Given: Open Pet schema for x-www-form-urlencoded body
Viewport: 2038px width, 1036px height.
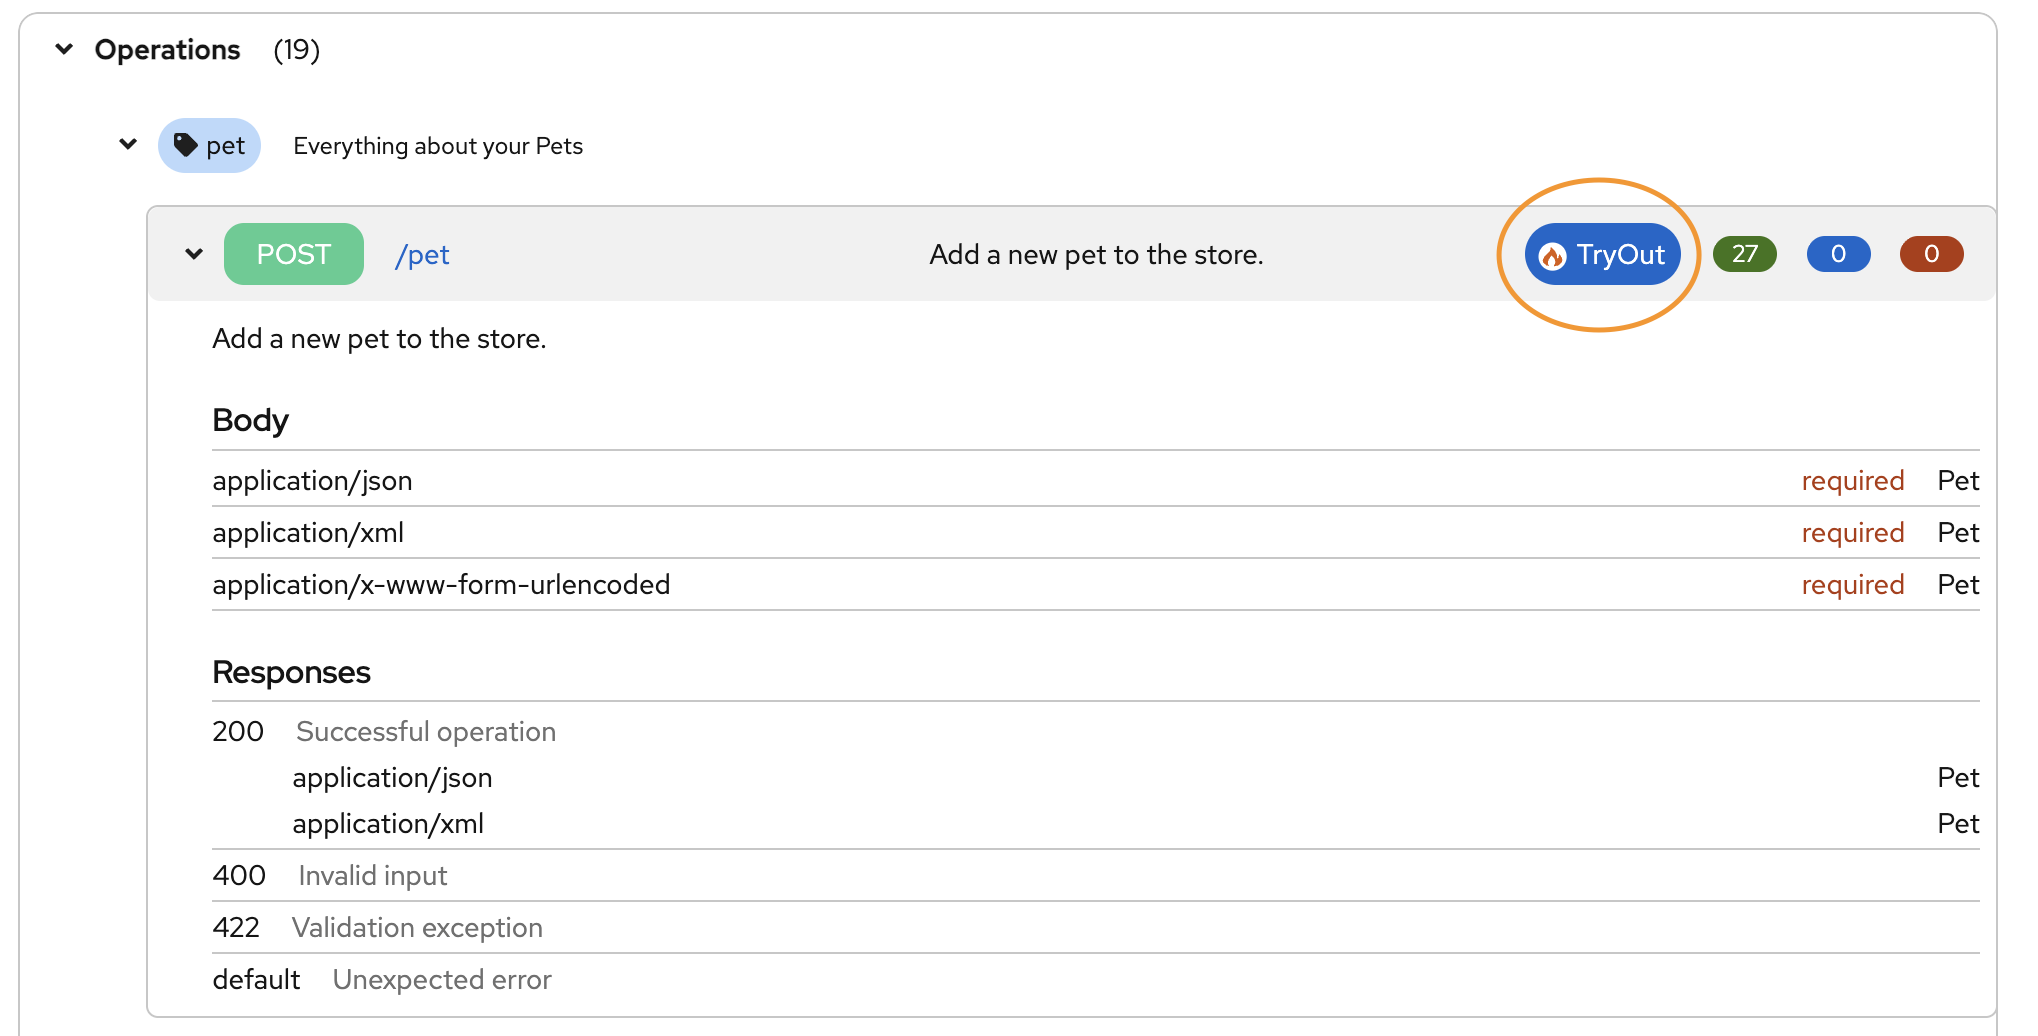Looking at the screenshot, I should tap(1957, 585).
